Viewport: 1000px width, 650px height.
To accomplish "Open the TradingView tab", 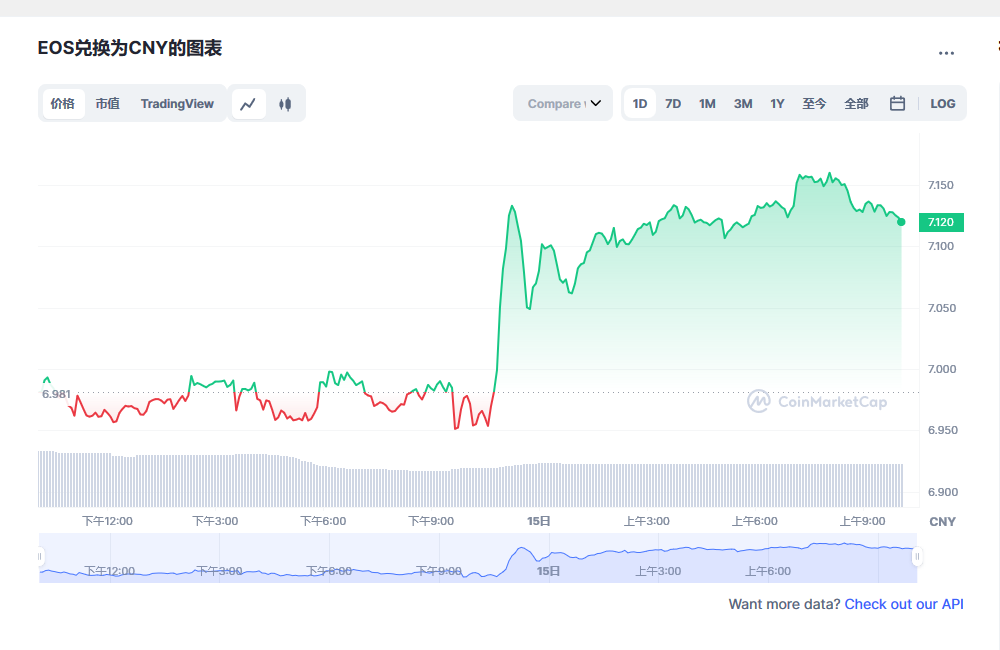I will (x=177, y=104).
